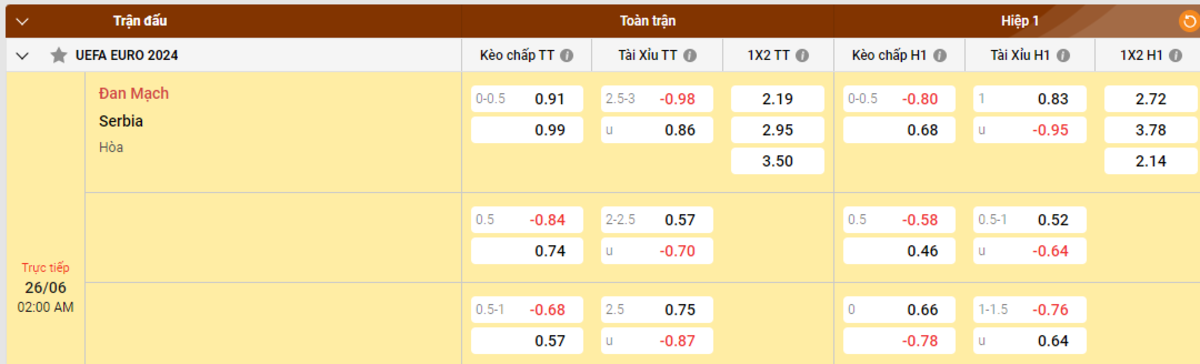Favorite UEFA EURO 2024 with star icon
Viewport: 1200px width, 364px height.
58,56
